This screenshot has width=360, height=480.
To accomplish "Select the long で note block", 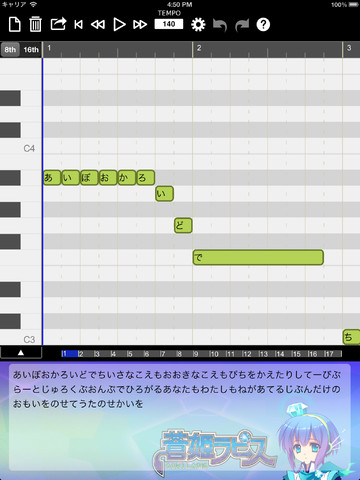I will 258,257.
